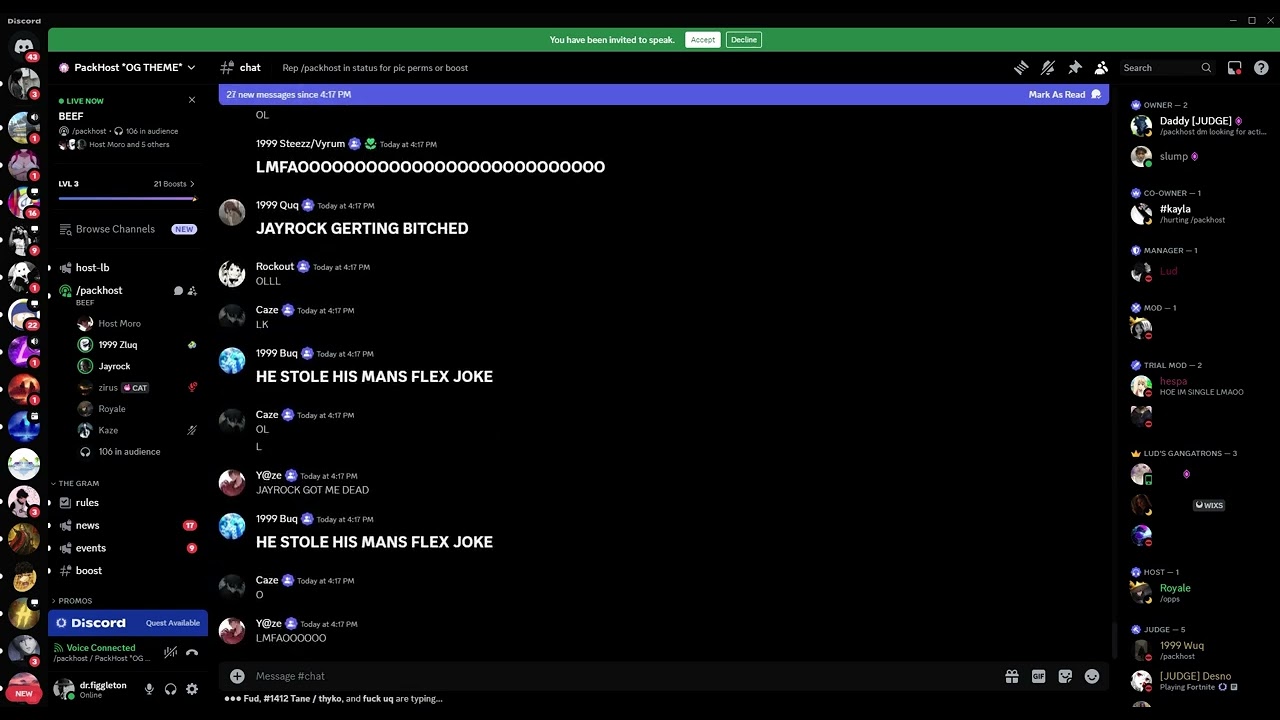The width and height of the screenshot is (1280, 720).
Task: Mute microphone in user panel
Action: pos(149,689)
